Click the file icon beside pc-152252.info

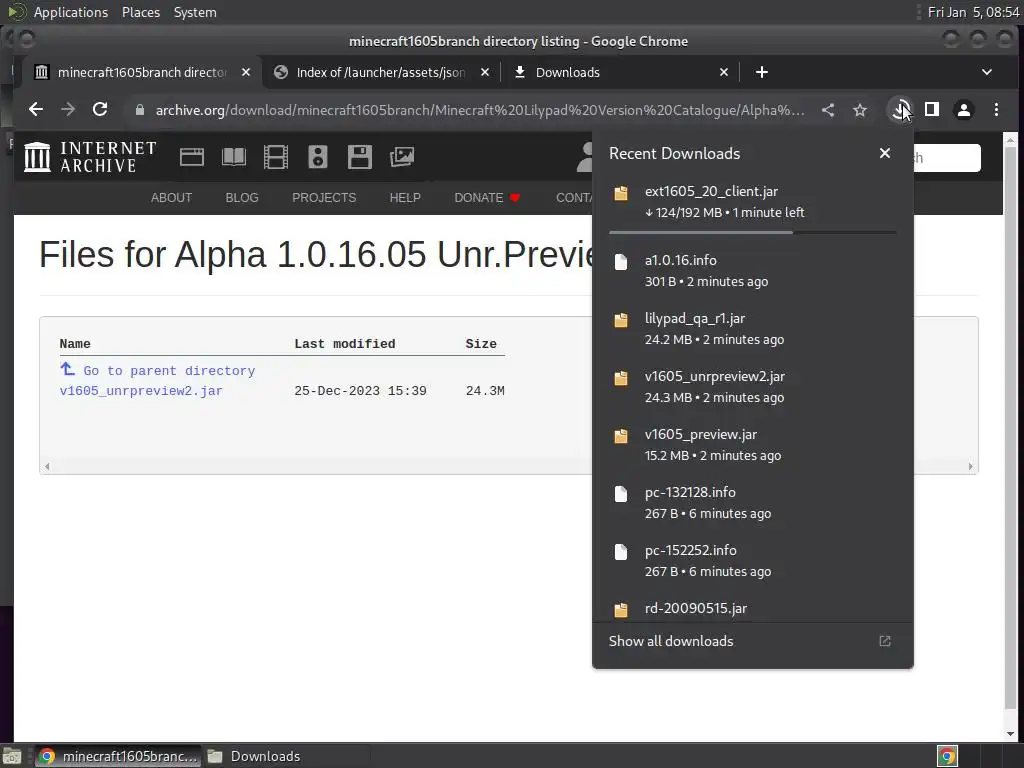621,552
